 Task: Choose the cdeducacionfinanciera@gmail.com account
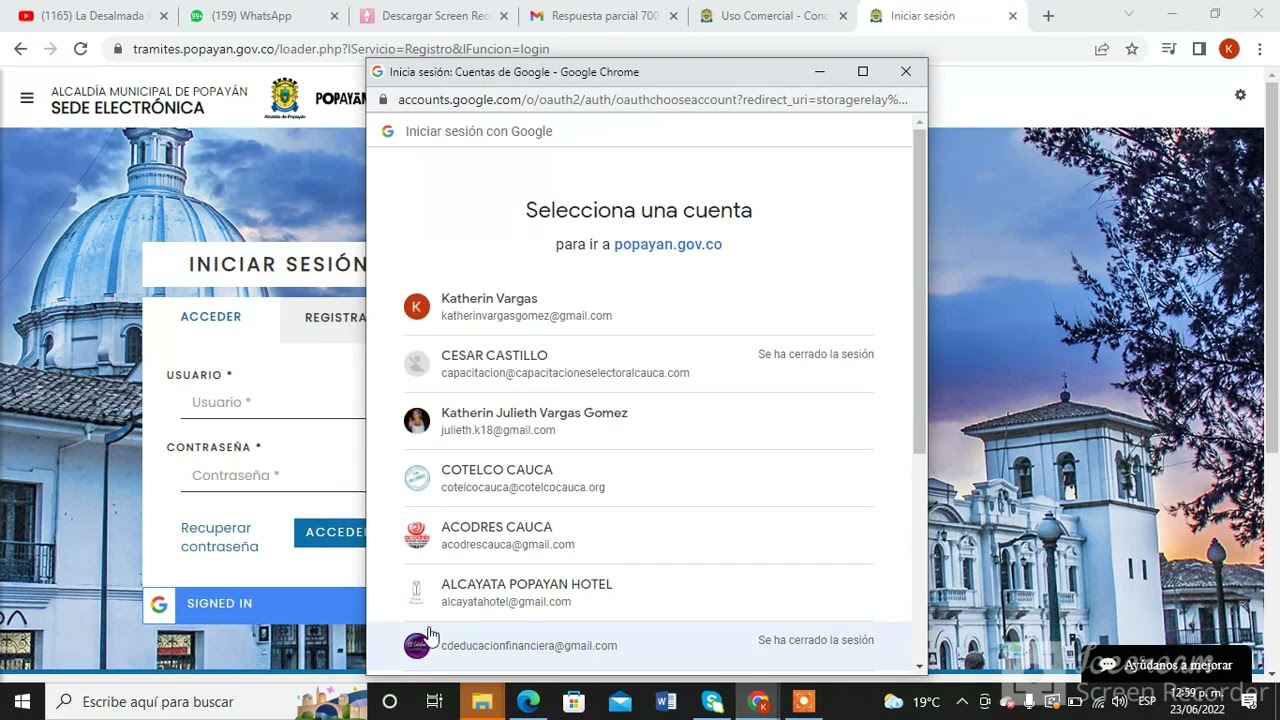tap(638, 646)
